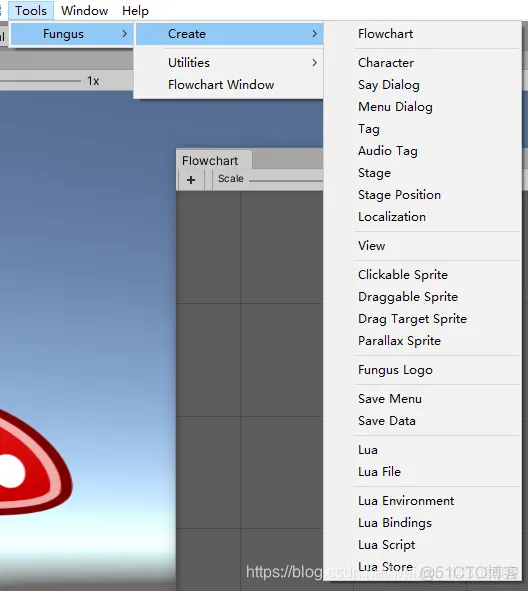Click the Fungus submenu arrow chevron

tap(124, 34)
